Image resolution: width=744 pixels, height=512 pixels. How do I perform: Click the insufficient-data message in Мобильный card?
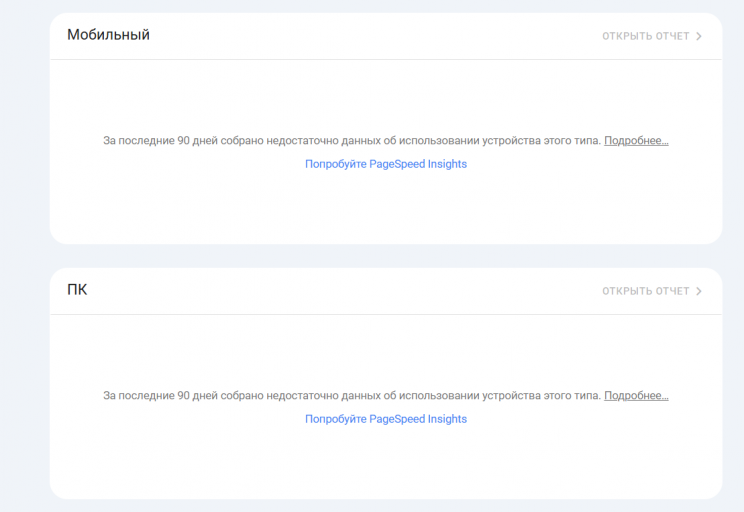tap(352, 141)
